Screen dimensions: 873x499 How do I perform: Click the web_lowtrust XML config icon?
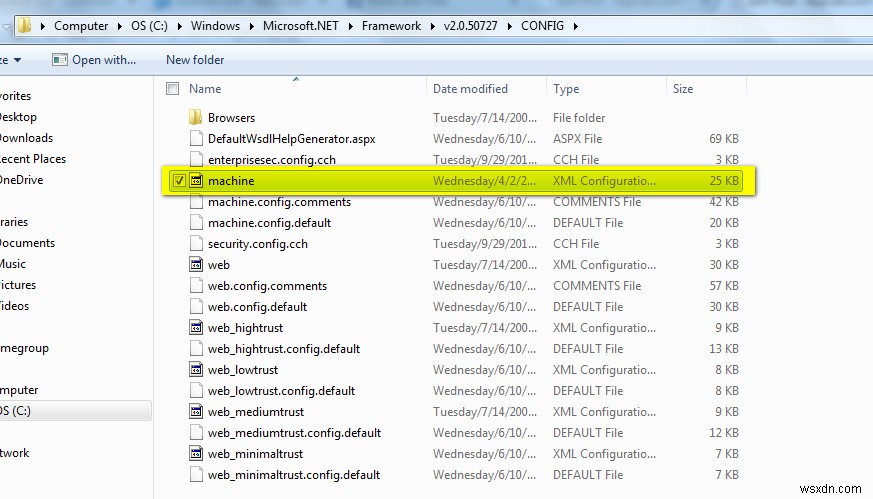[196, 370]
